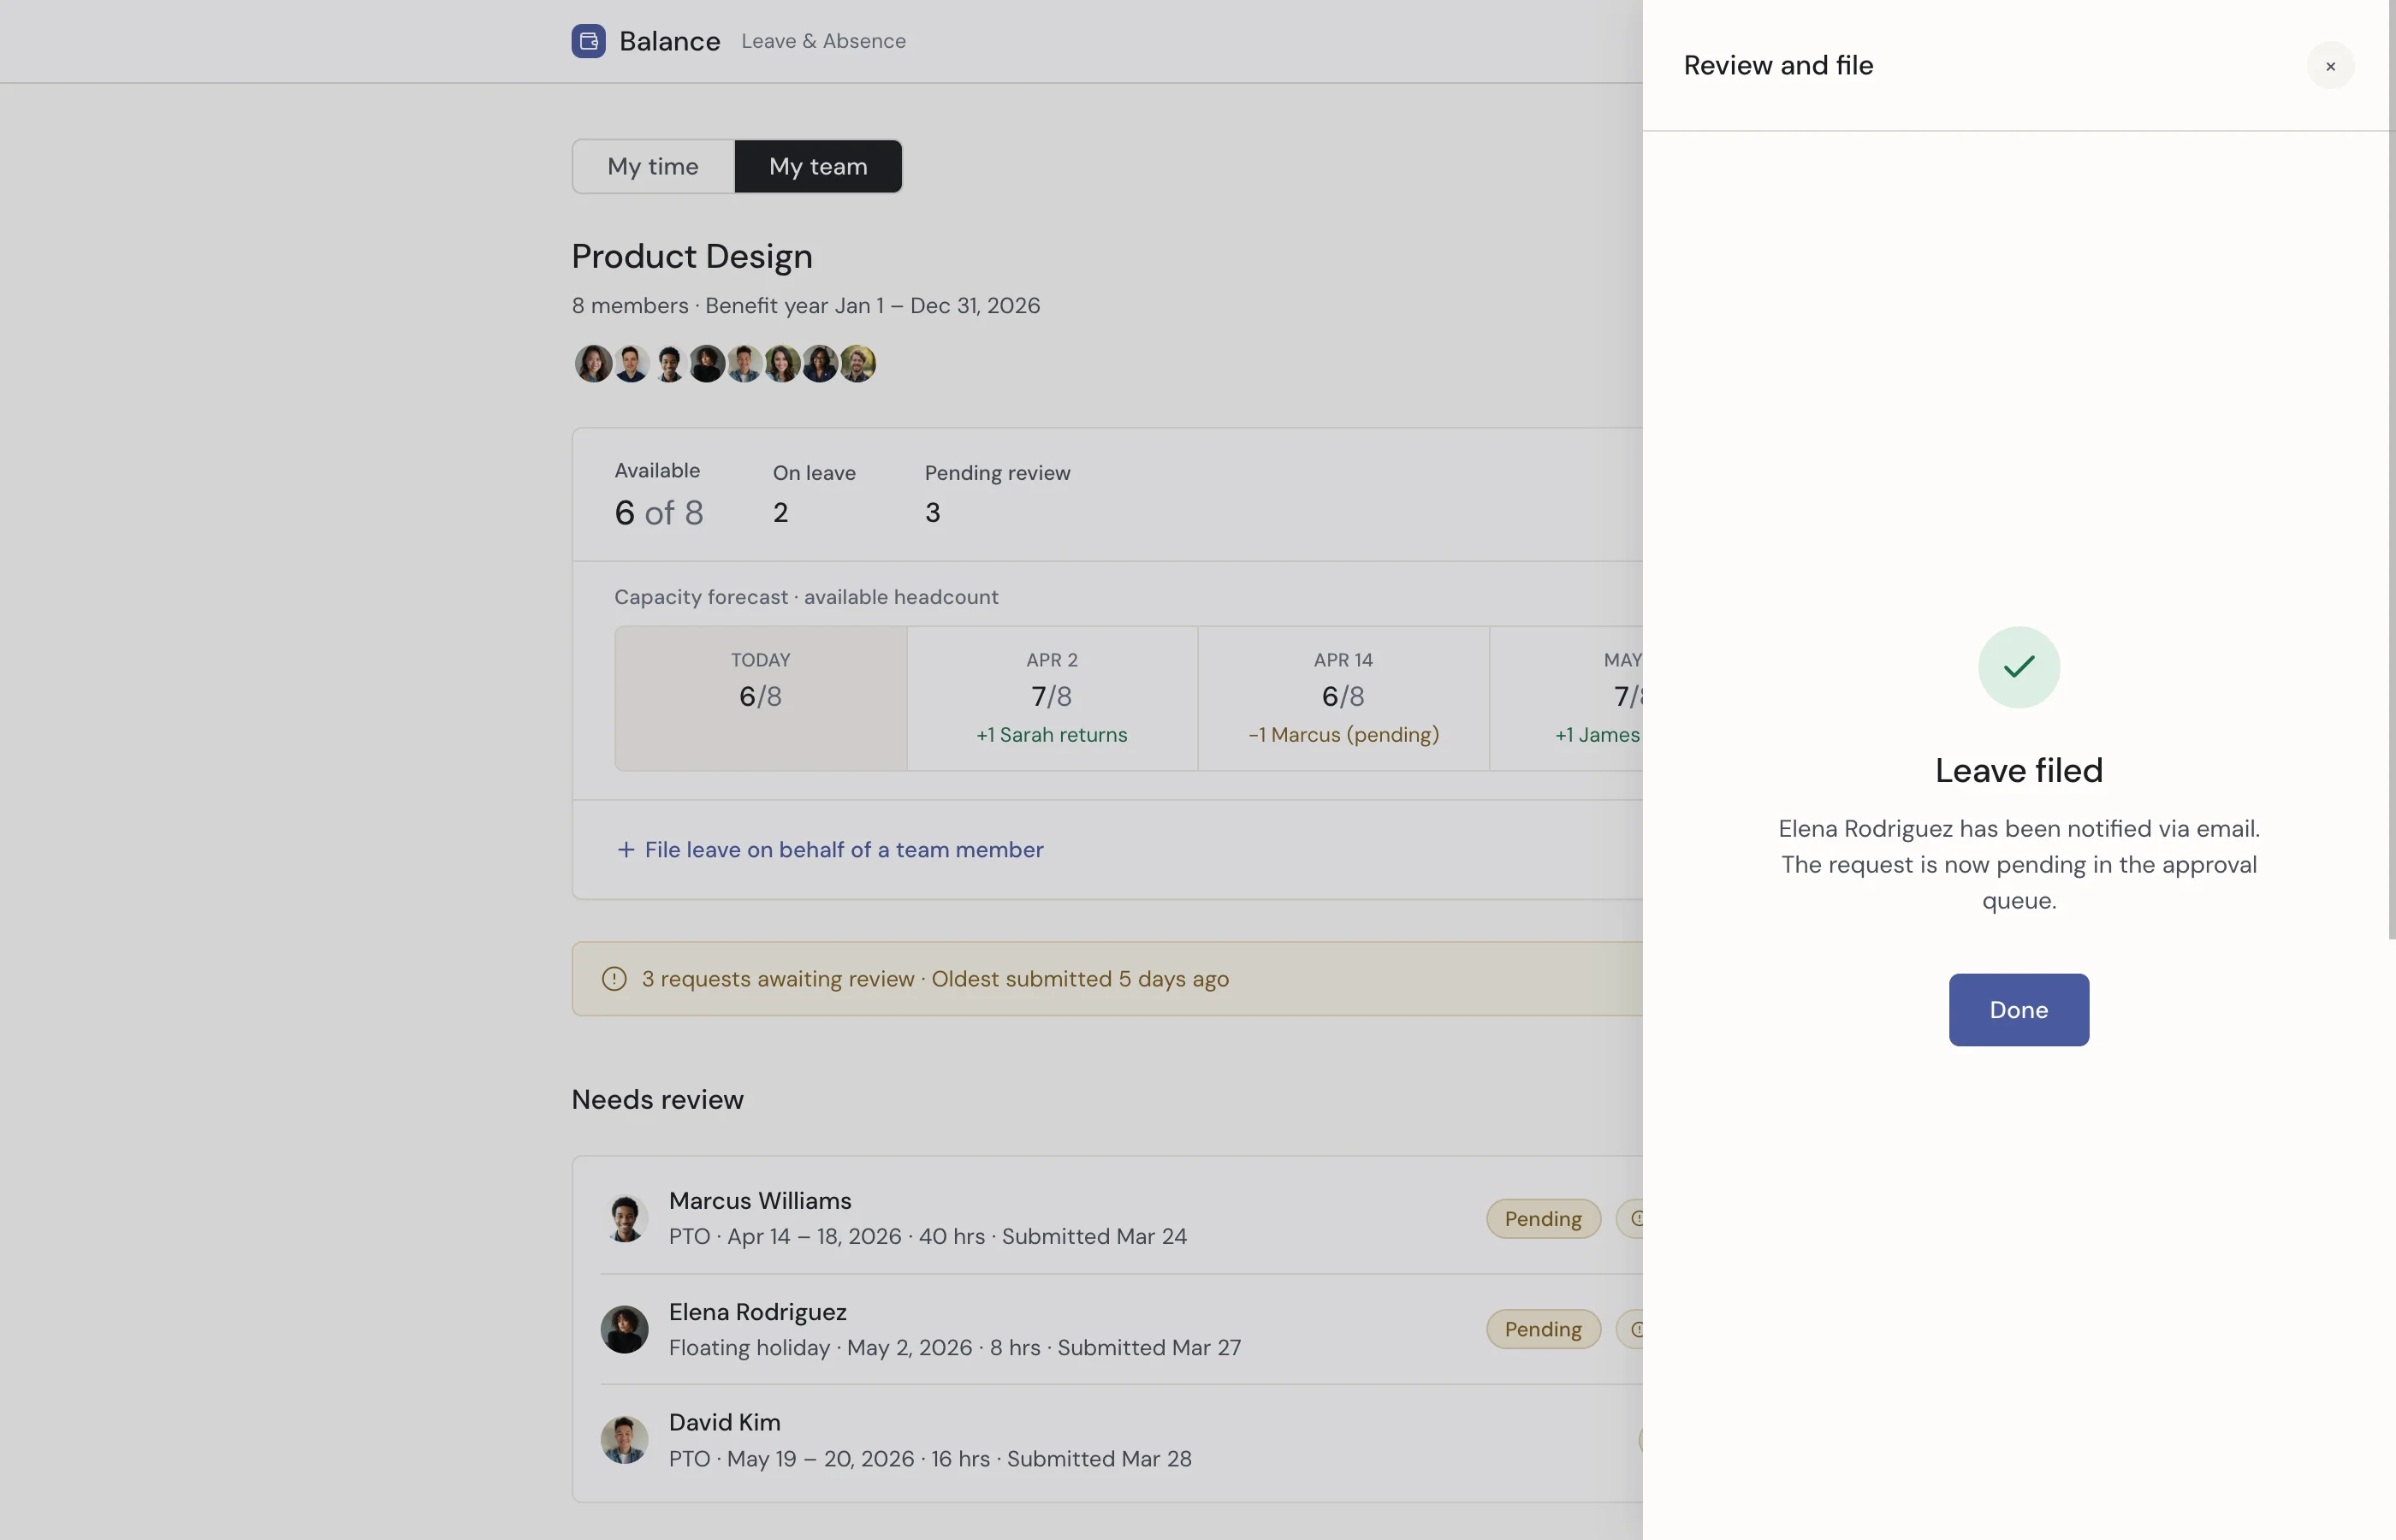Click the last team member avatar
This screenshot has width=2396, height=1540.
tap(857, 363)
